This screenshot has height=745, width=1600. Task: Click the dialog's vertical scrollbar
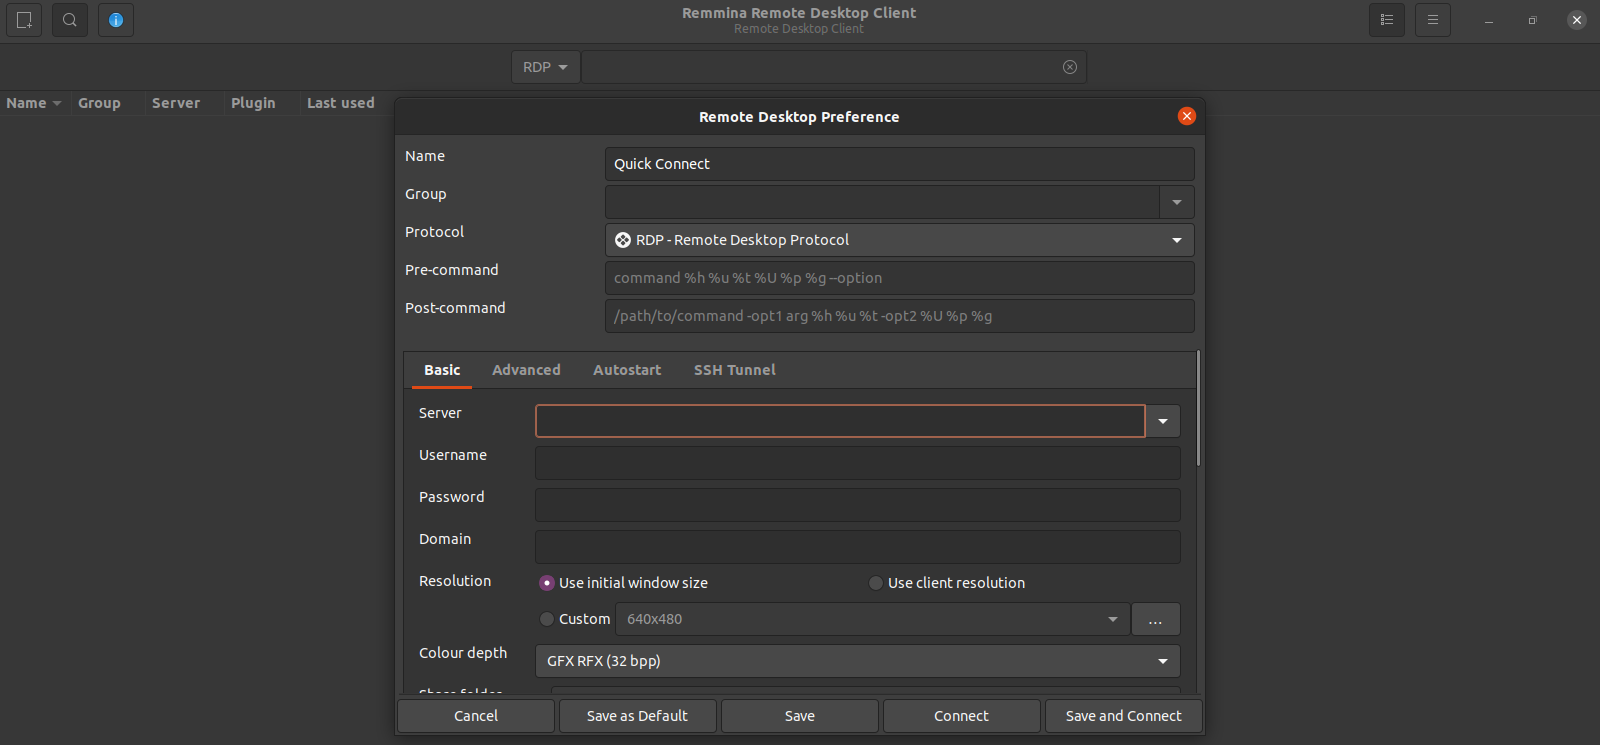pyautogui.click(x=1198, y=408)
